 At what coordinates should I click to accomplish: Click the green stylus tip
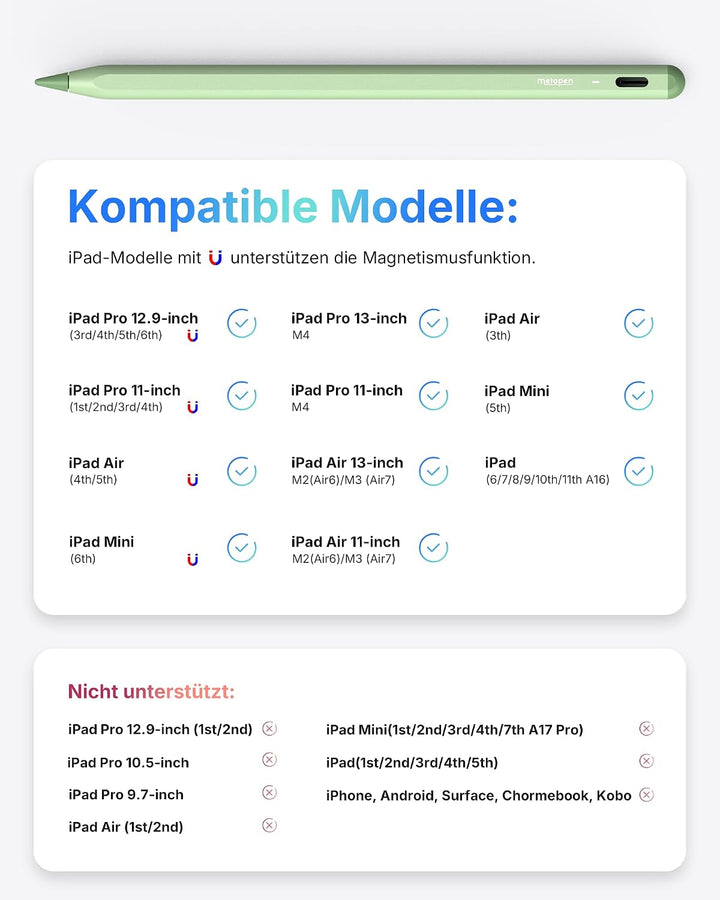click(x=52, y=81)
